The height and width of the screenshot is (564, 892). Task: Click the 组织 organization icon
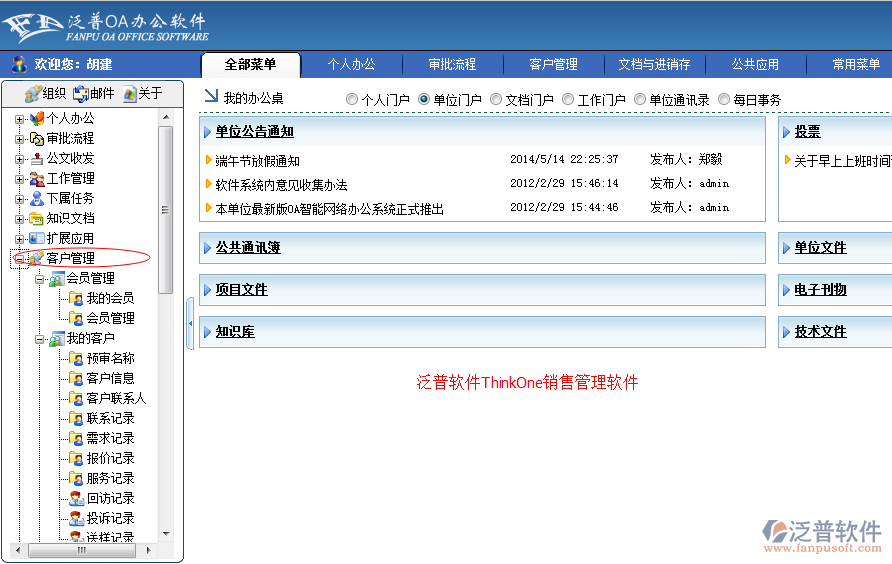click(x=33, y=93)
